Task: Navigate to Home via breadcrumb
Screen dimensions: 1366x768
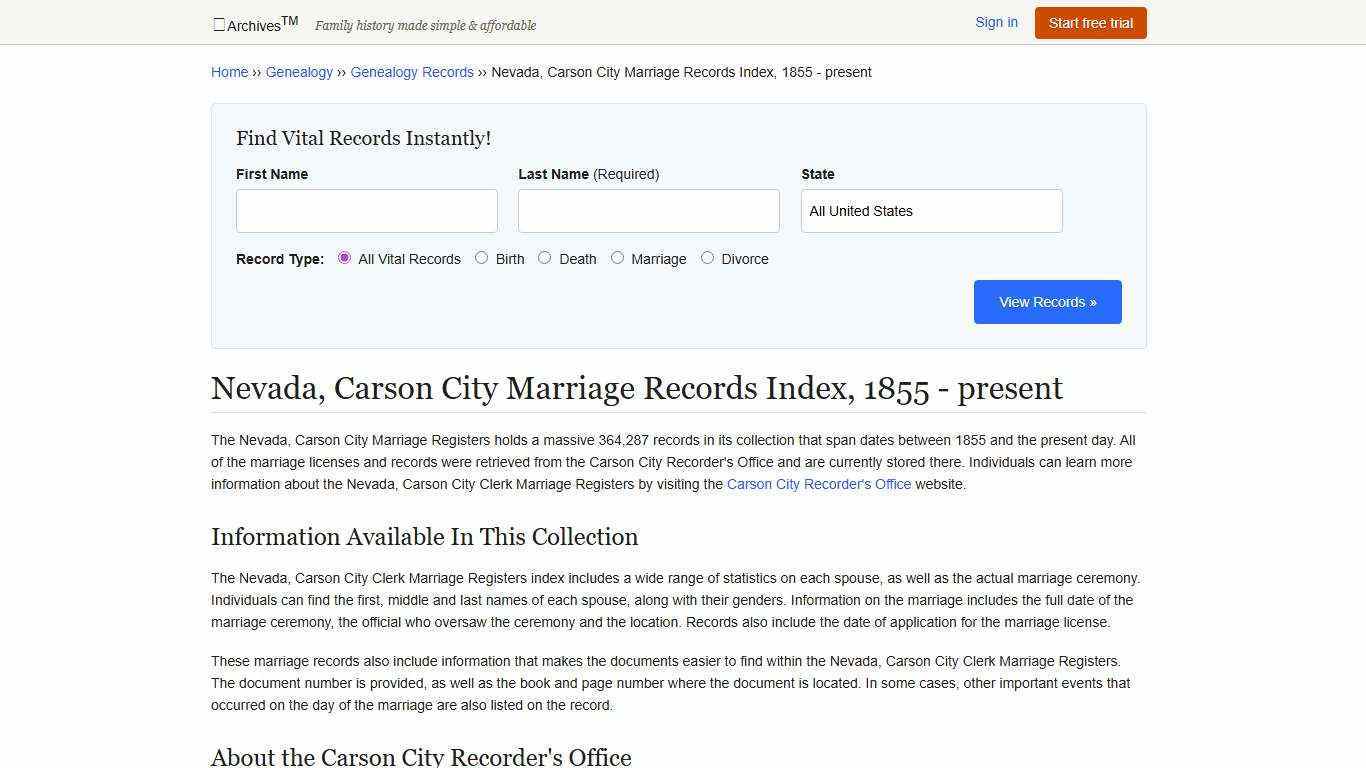Action: 229,71
